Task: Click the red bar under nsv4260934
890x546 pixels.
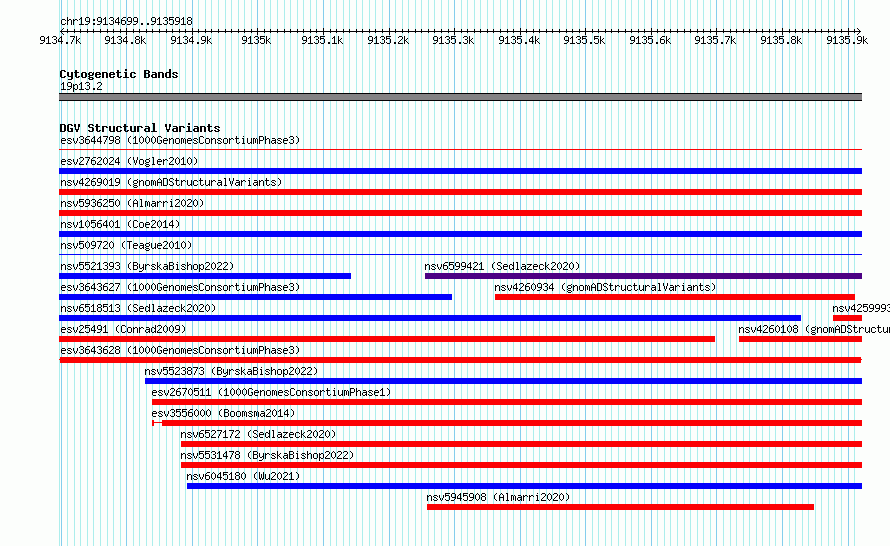Action: (x=675, y=297)
